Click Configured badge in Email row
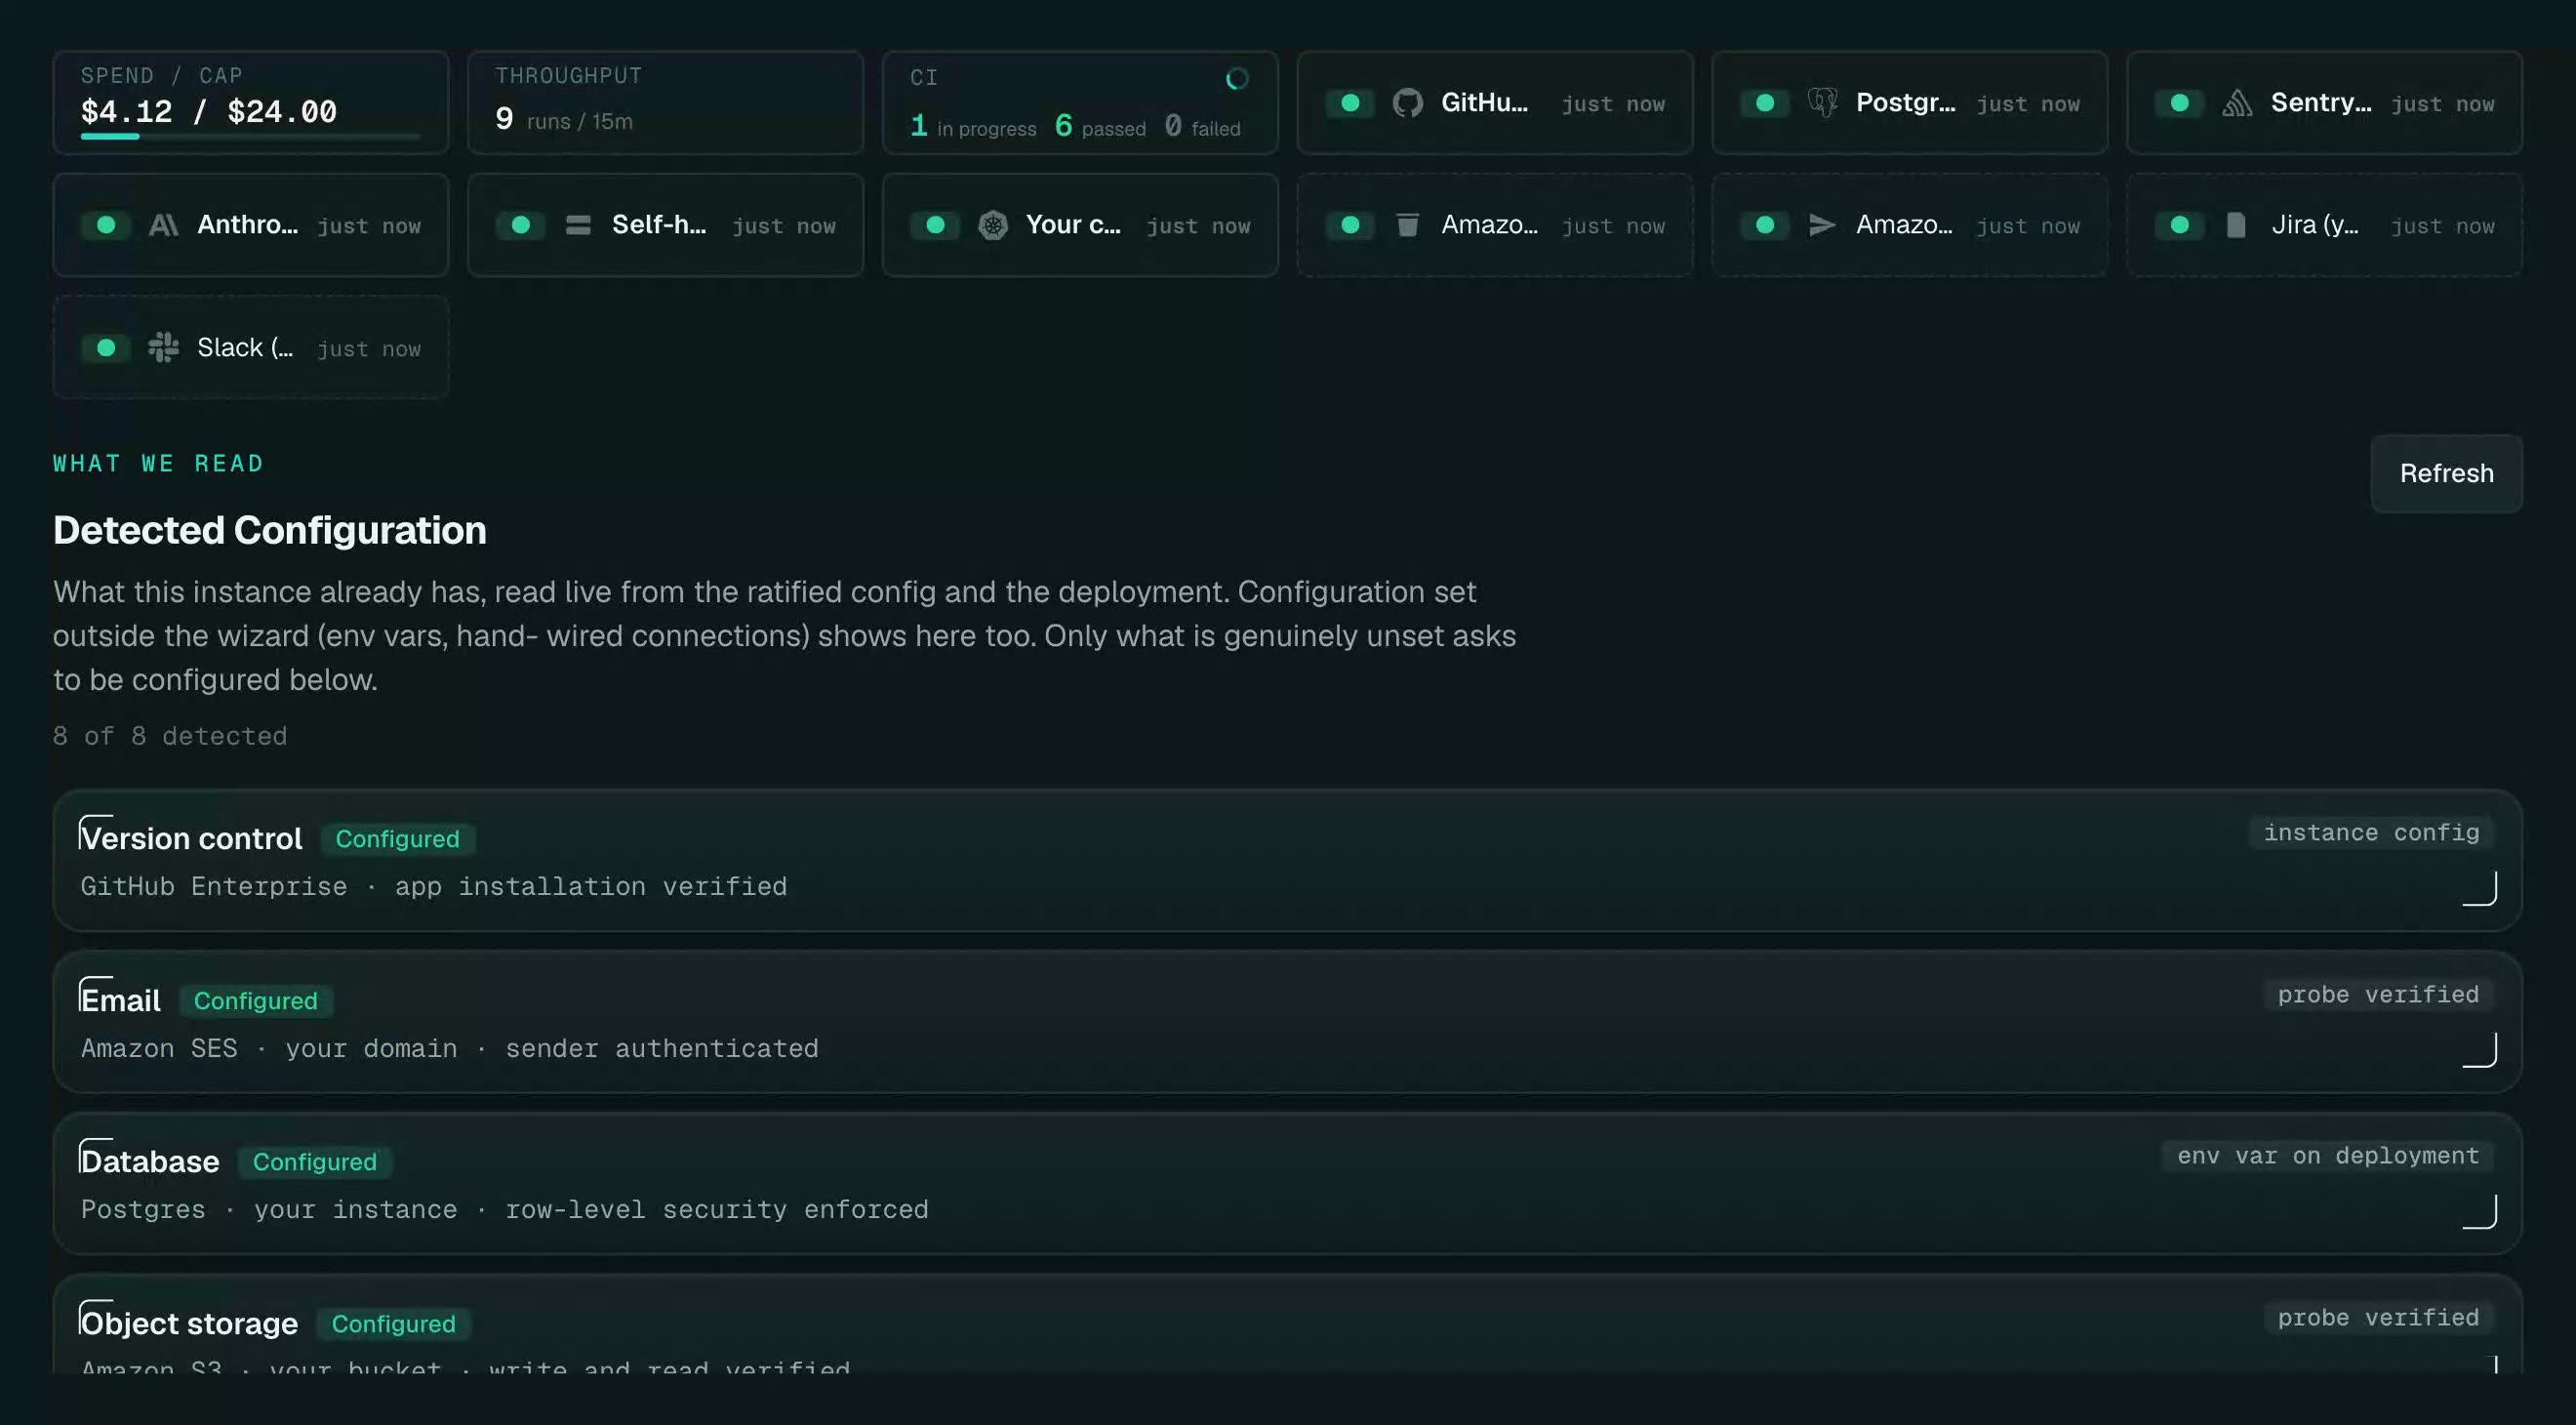 tap(256, 1000)
